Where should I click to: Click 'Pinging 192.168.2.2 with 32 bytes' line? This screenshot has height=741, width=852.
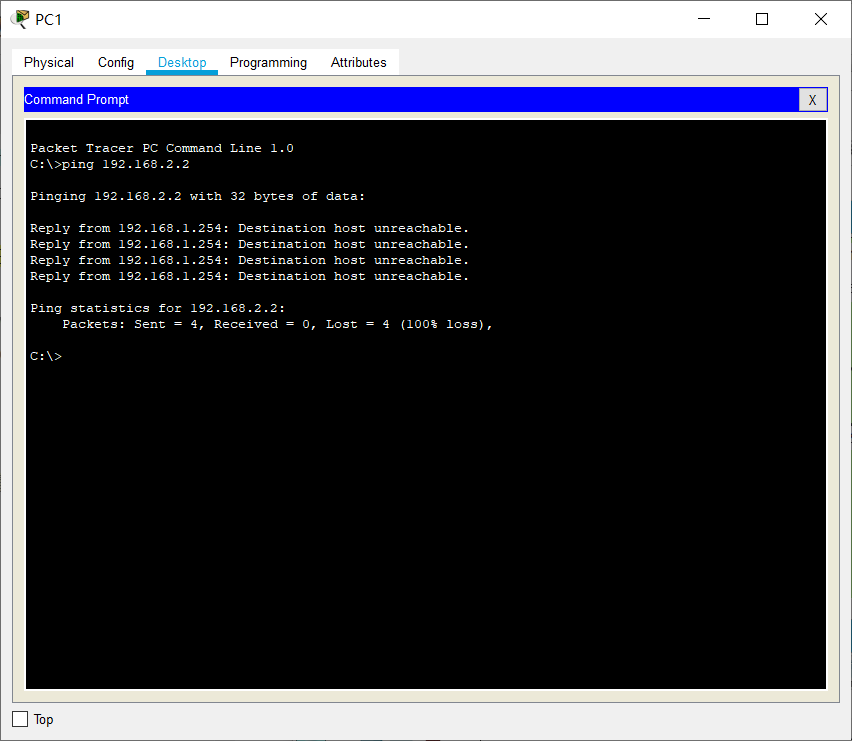pos(198,196)
